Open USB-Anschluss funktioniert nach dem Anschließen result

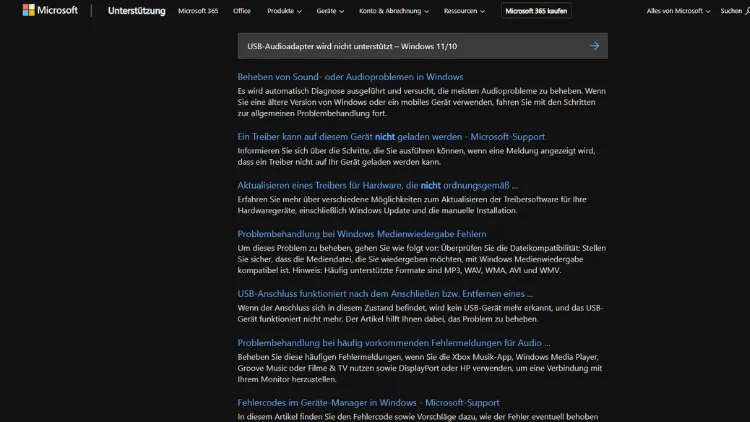[x=385, y=294]
